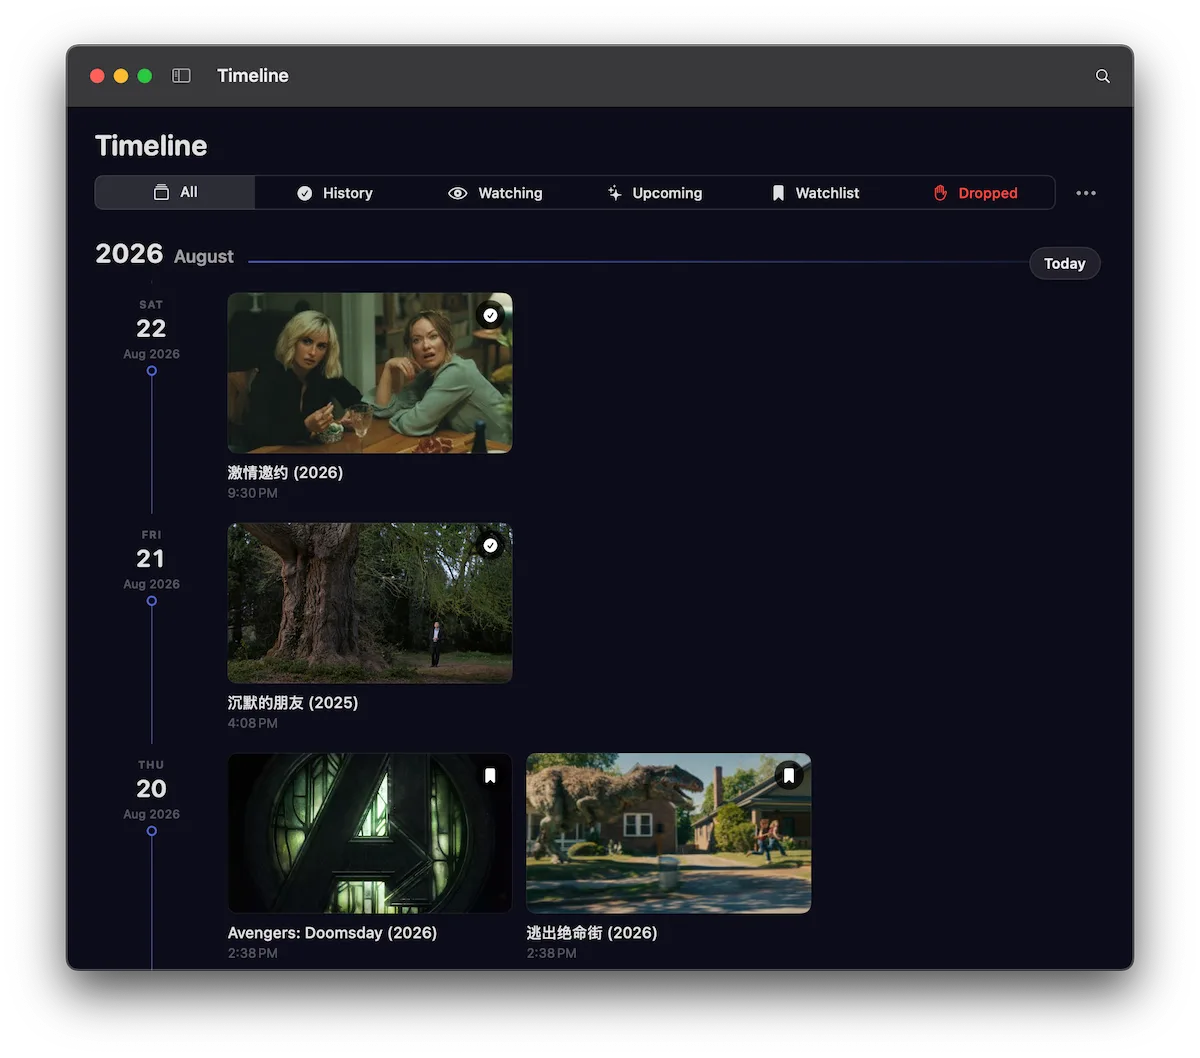Viewport: 1200px width, 1058px height.
Task: Open the Dropped tab
Action: pos(975,193)
